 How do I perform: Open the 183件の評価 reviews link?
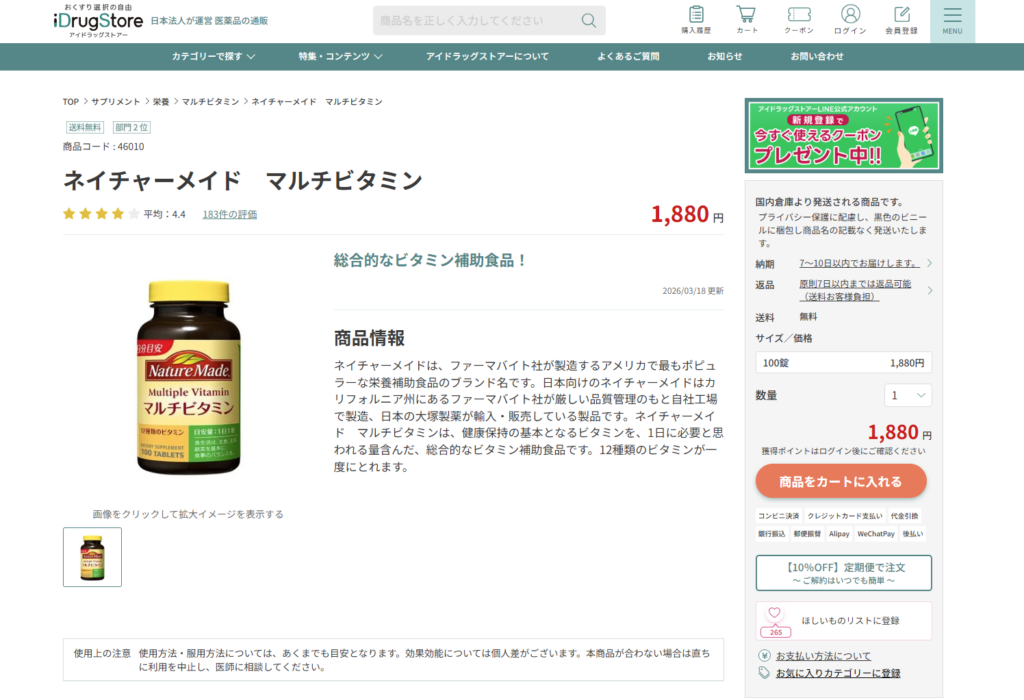click(x=229, y=214)
